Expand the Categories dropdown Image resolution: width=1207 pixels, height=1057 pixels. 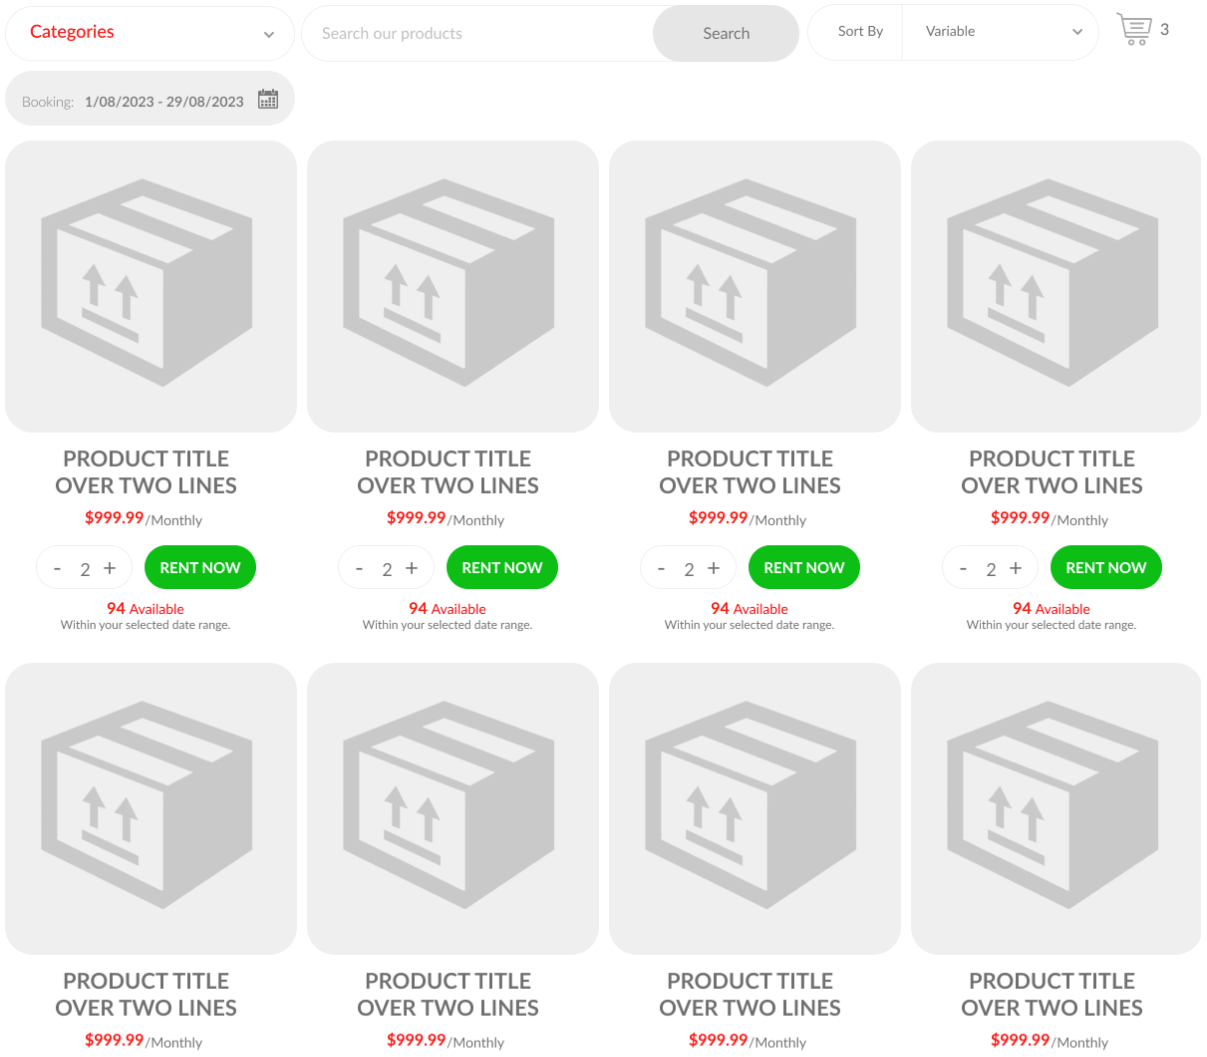[150, 33]
